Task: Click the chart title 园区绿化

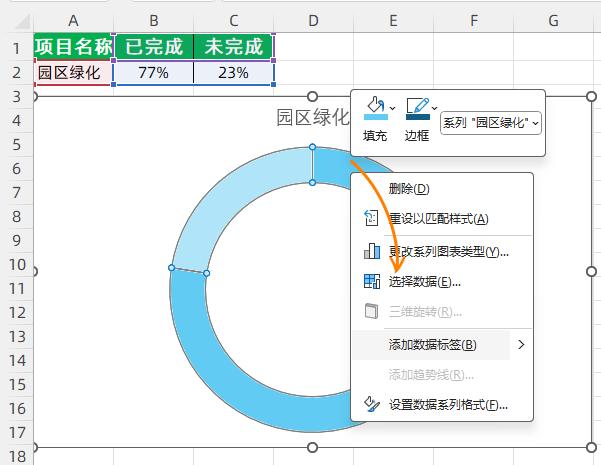Action: (x=312, y=117)
